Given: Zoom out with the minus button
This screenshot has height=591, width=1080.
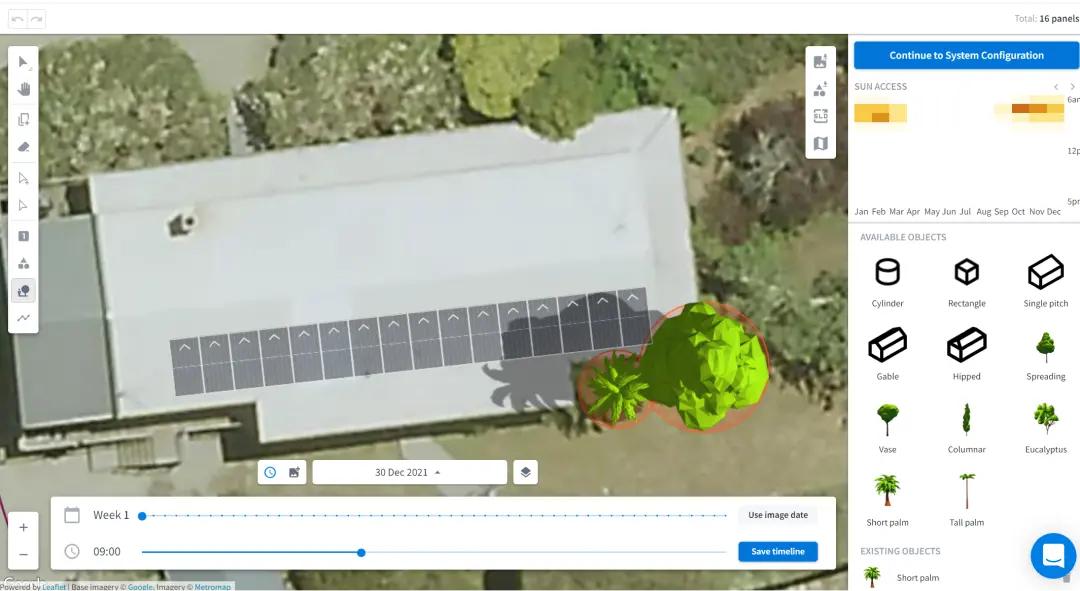Looking at the screenshot, I should pyautogui.click(x=23, y=554).
